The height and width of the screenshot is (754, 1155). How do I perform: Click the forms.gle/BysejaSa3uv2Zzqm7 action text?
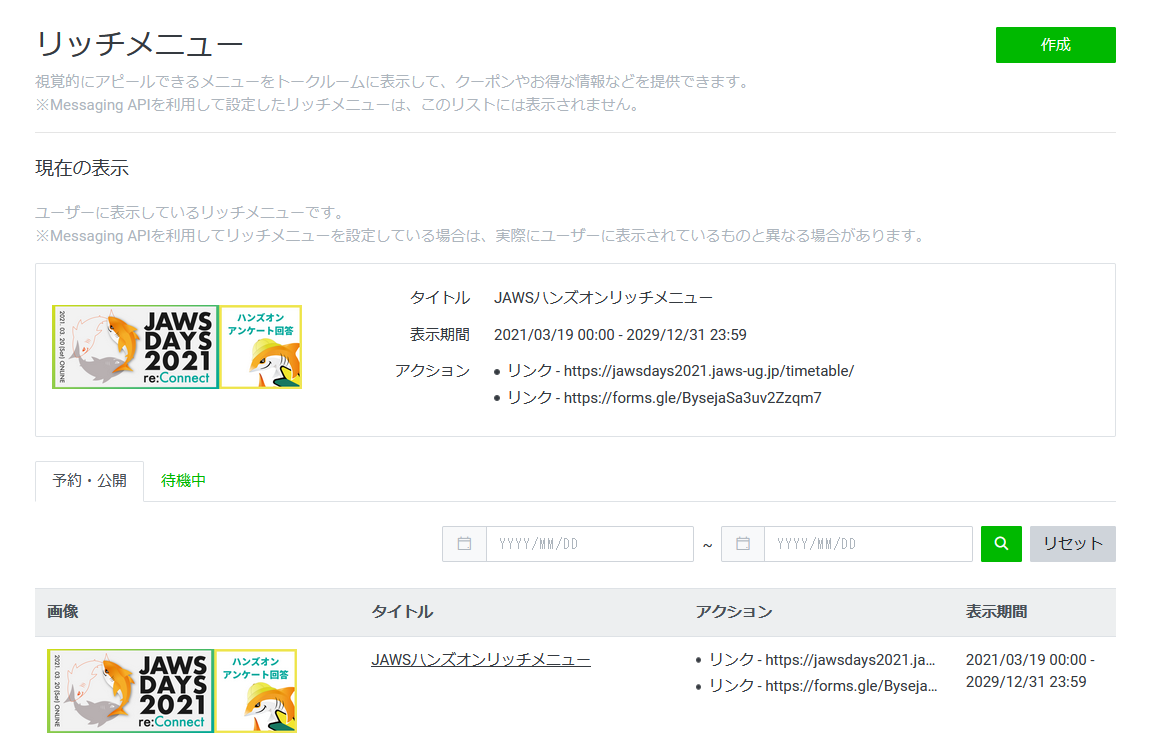pos(692,398)
